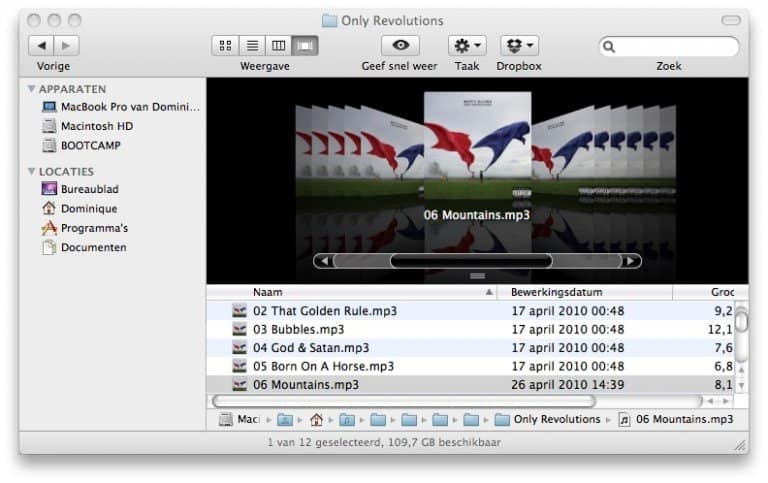The width and height of the screenshot is (768, 483).
Task: Click the magnifier icon in the search field
Action: click(x=609, y=47)
